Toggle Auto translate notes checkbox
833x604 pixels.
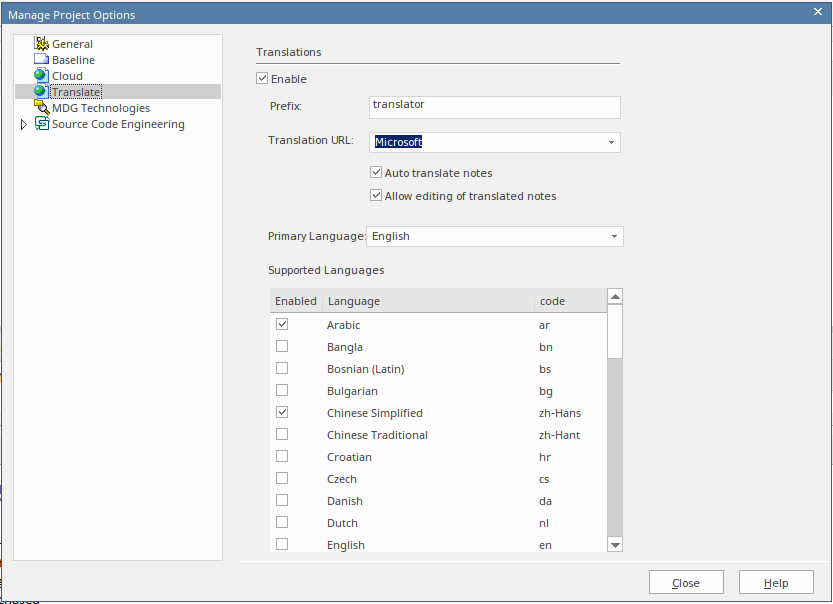point(377,173)
